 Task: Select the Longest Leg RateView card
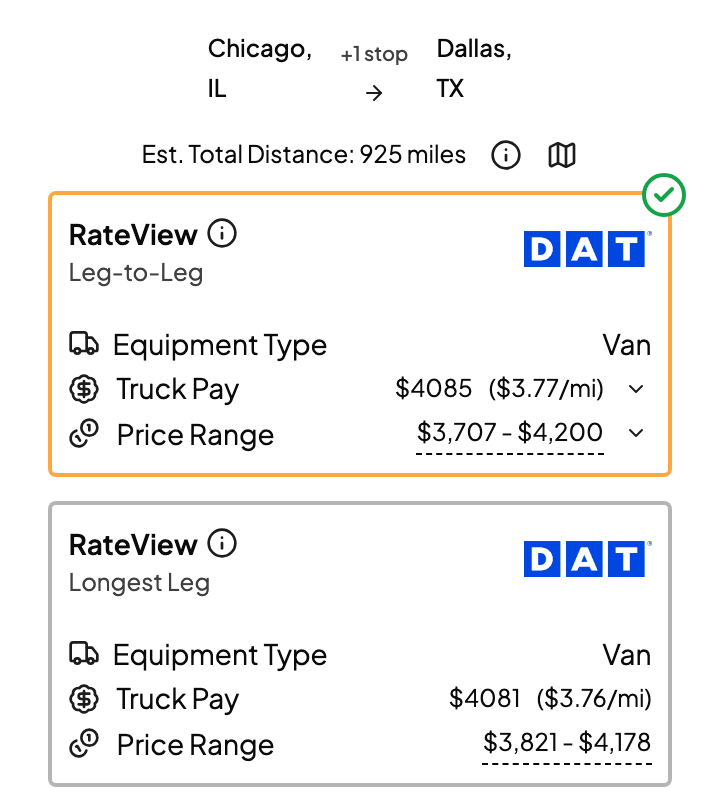click(360, 644)
